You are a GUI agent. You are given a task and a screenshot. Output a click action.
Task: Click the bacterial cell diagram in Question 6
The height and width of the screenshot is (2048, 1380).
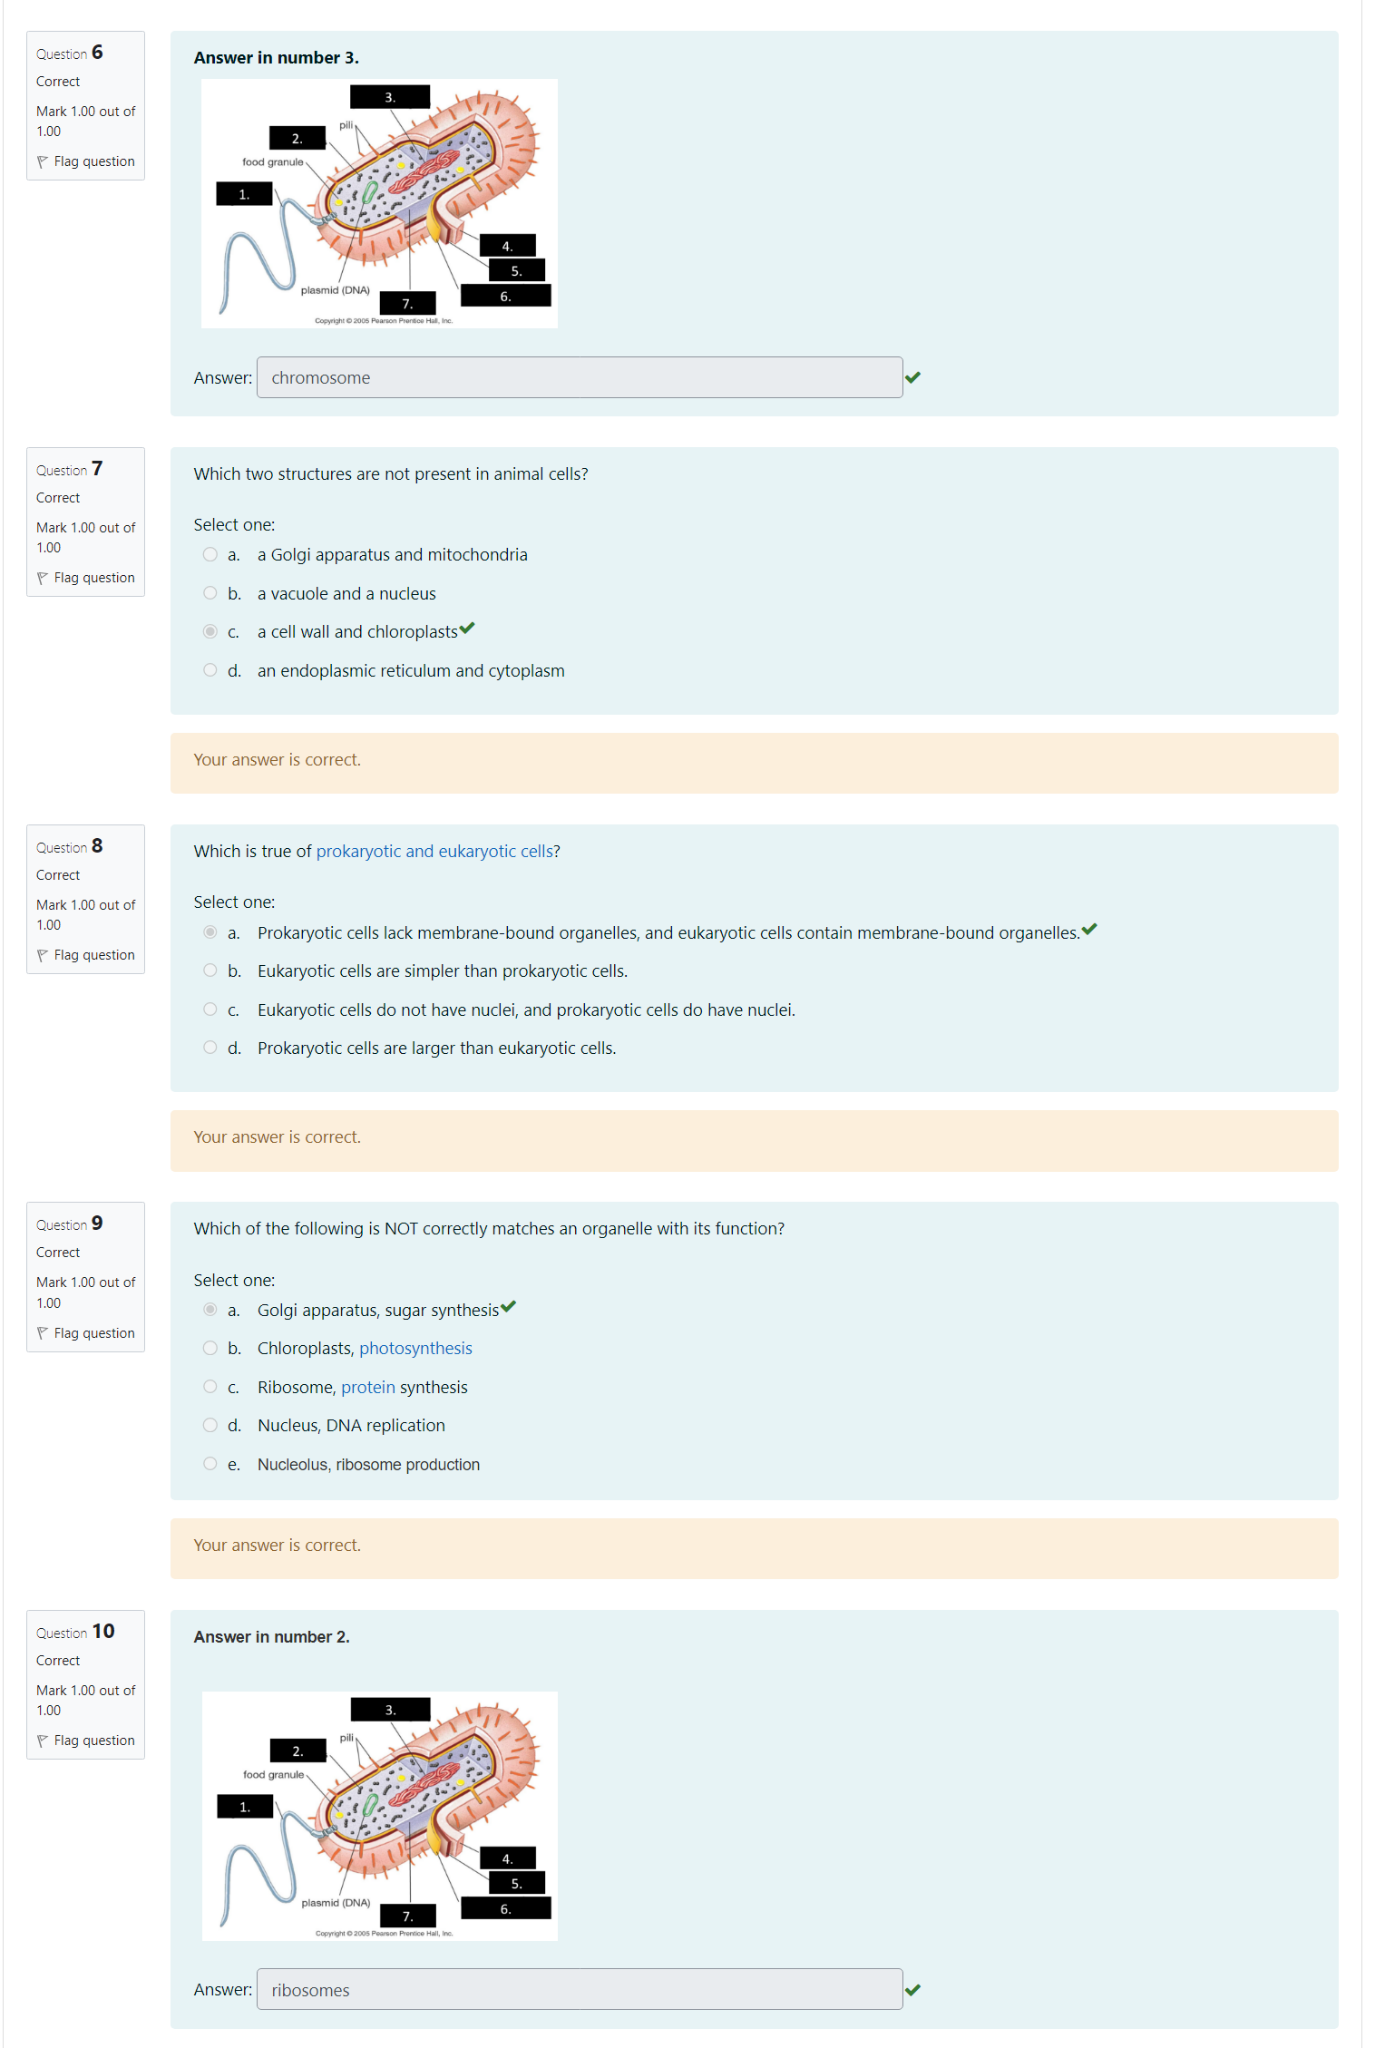[x=379, y=203]
